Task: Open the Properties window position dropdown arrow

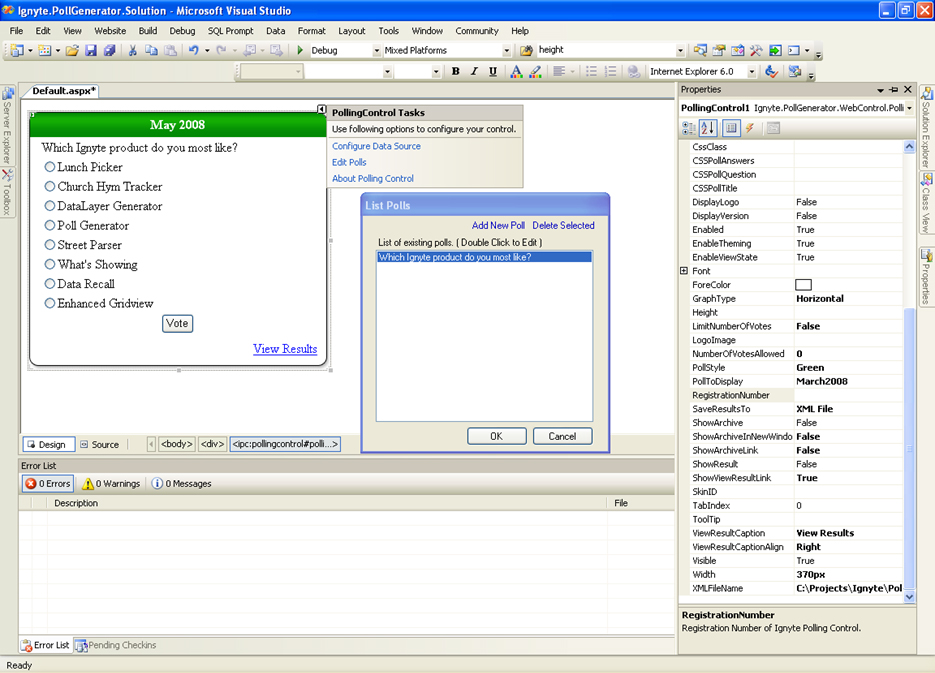Action: [x=880, y=90]
